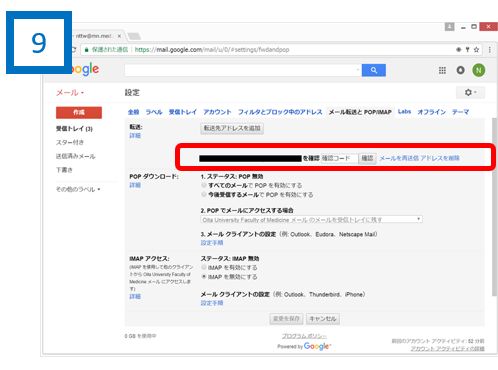Click the secure padlock icon in address bar
498x370 pixels.
(x=87, y=50)
